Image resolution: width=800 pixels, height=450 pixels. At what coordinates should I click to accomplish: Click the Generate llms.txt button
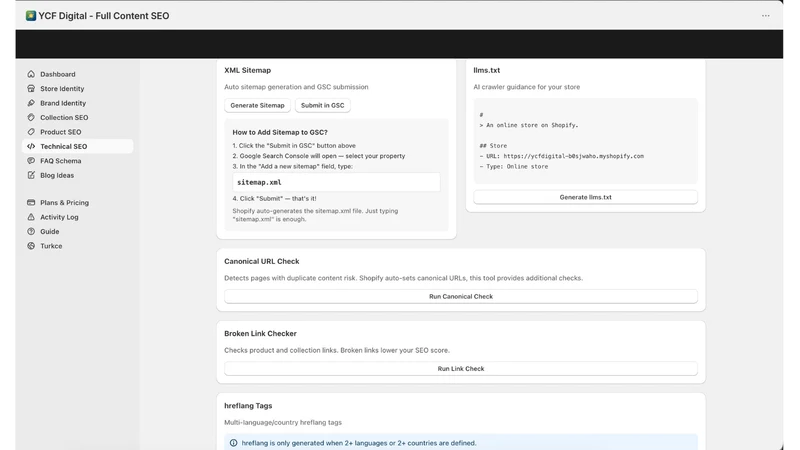[585, 197]
